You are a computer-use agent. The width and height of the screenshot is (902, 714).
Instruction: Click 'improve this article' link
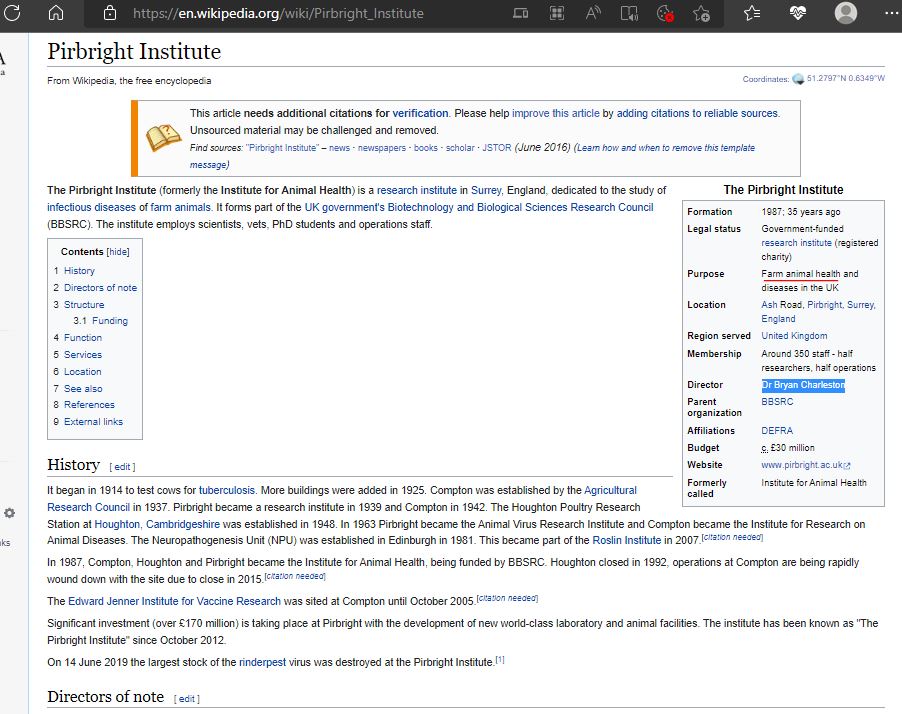(x=556, y=113)
